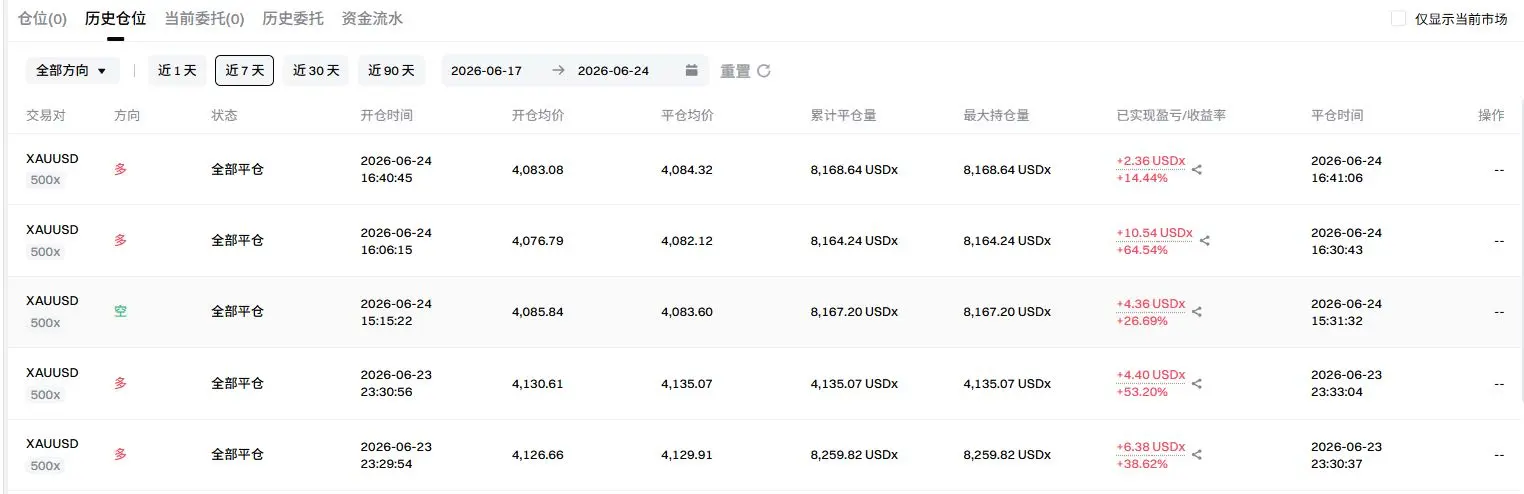
Task: Select XAUUSD in the 16:06:15 row
Action: point(52,230)
